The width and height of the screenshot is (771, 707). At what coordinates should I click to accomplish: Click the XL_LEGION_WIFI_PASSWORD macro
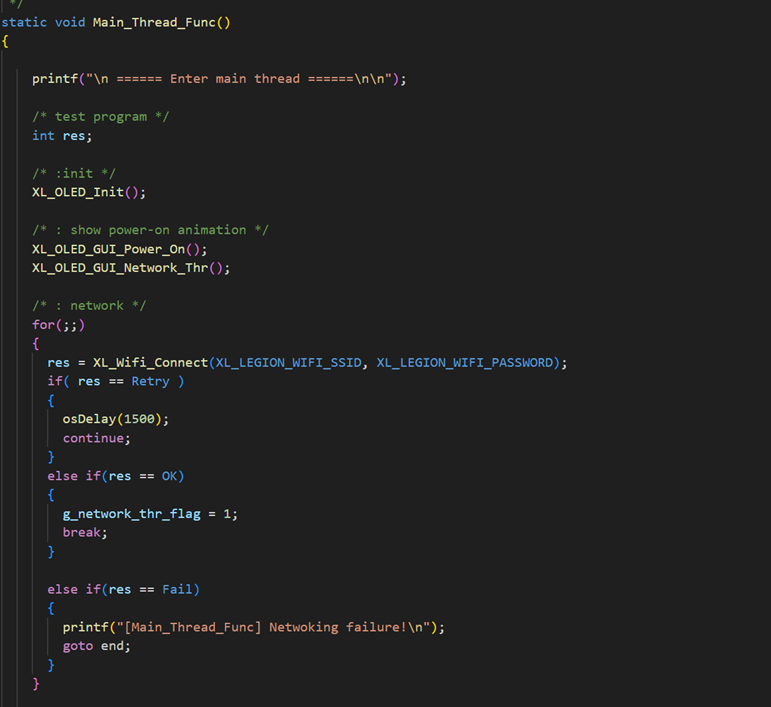click(x=465, y=363)
